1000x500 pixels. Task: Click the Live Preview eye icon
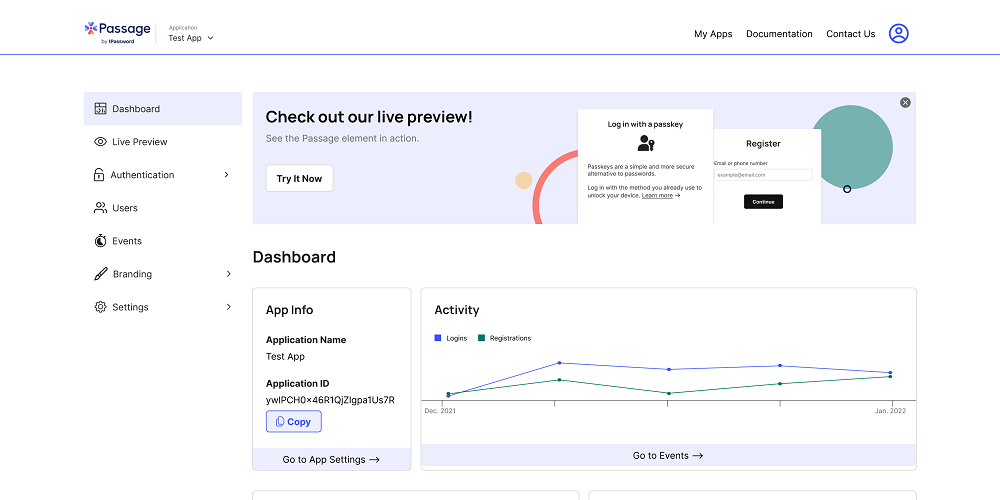[100, 142]
